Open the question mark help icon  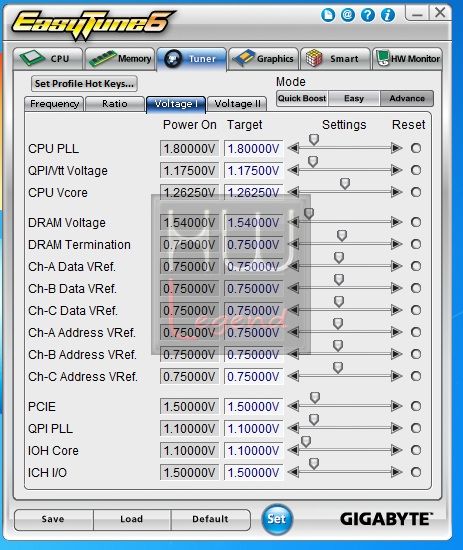point(368,15)
